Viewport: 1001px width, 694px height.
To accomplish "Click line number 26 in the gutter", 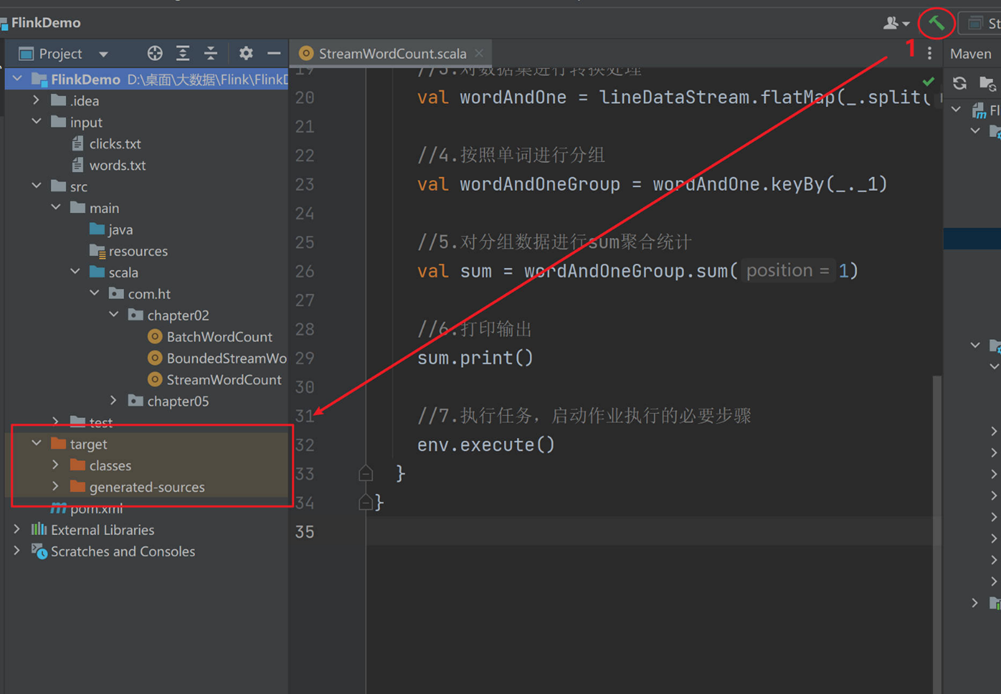I will click(304, 270).
